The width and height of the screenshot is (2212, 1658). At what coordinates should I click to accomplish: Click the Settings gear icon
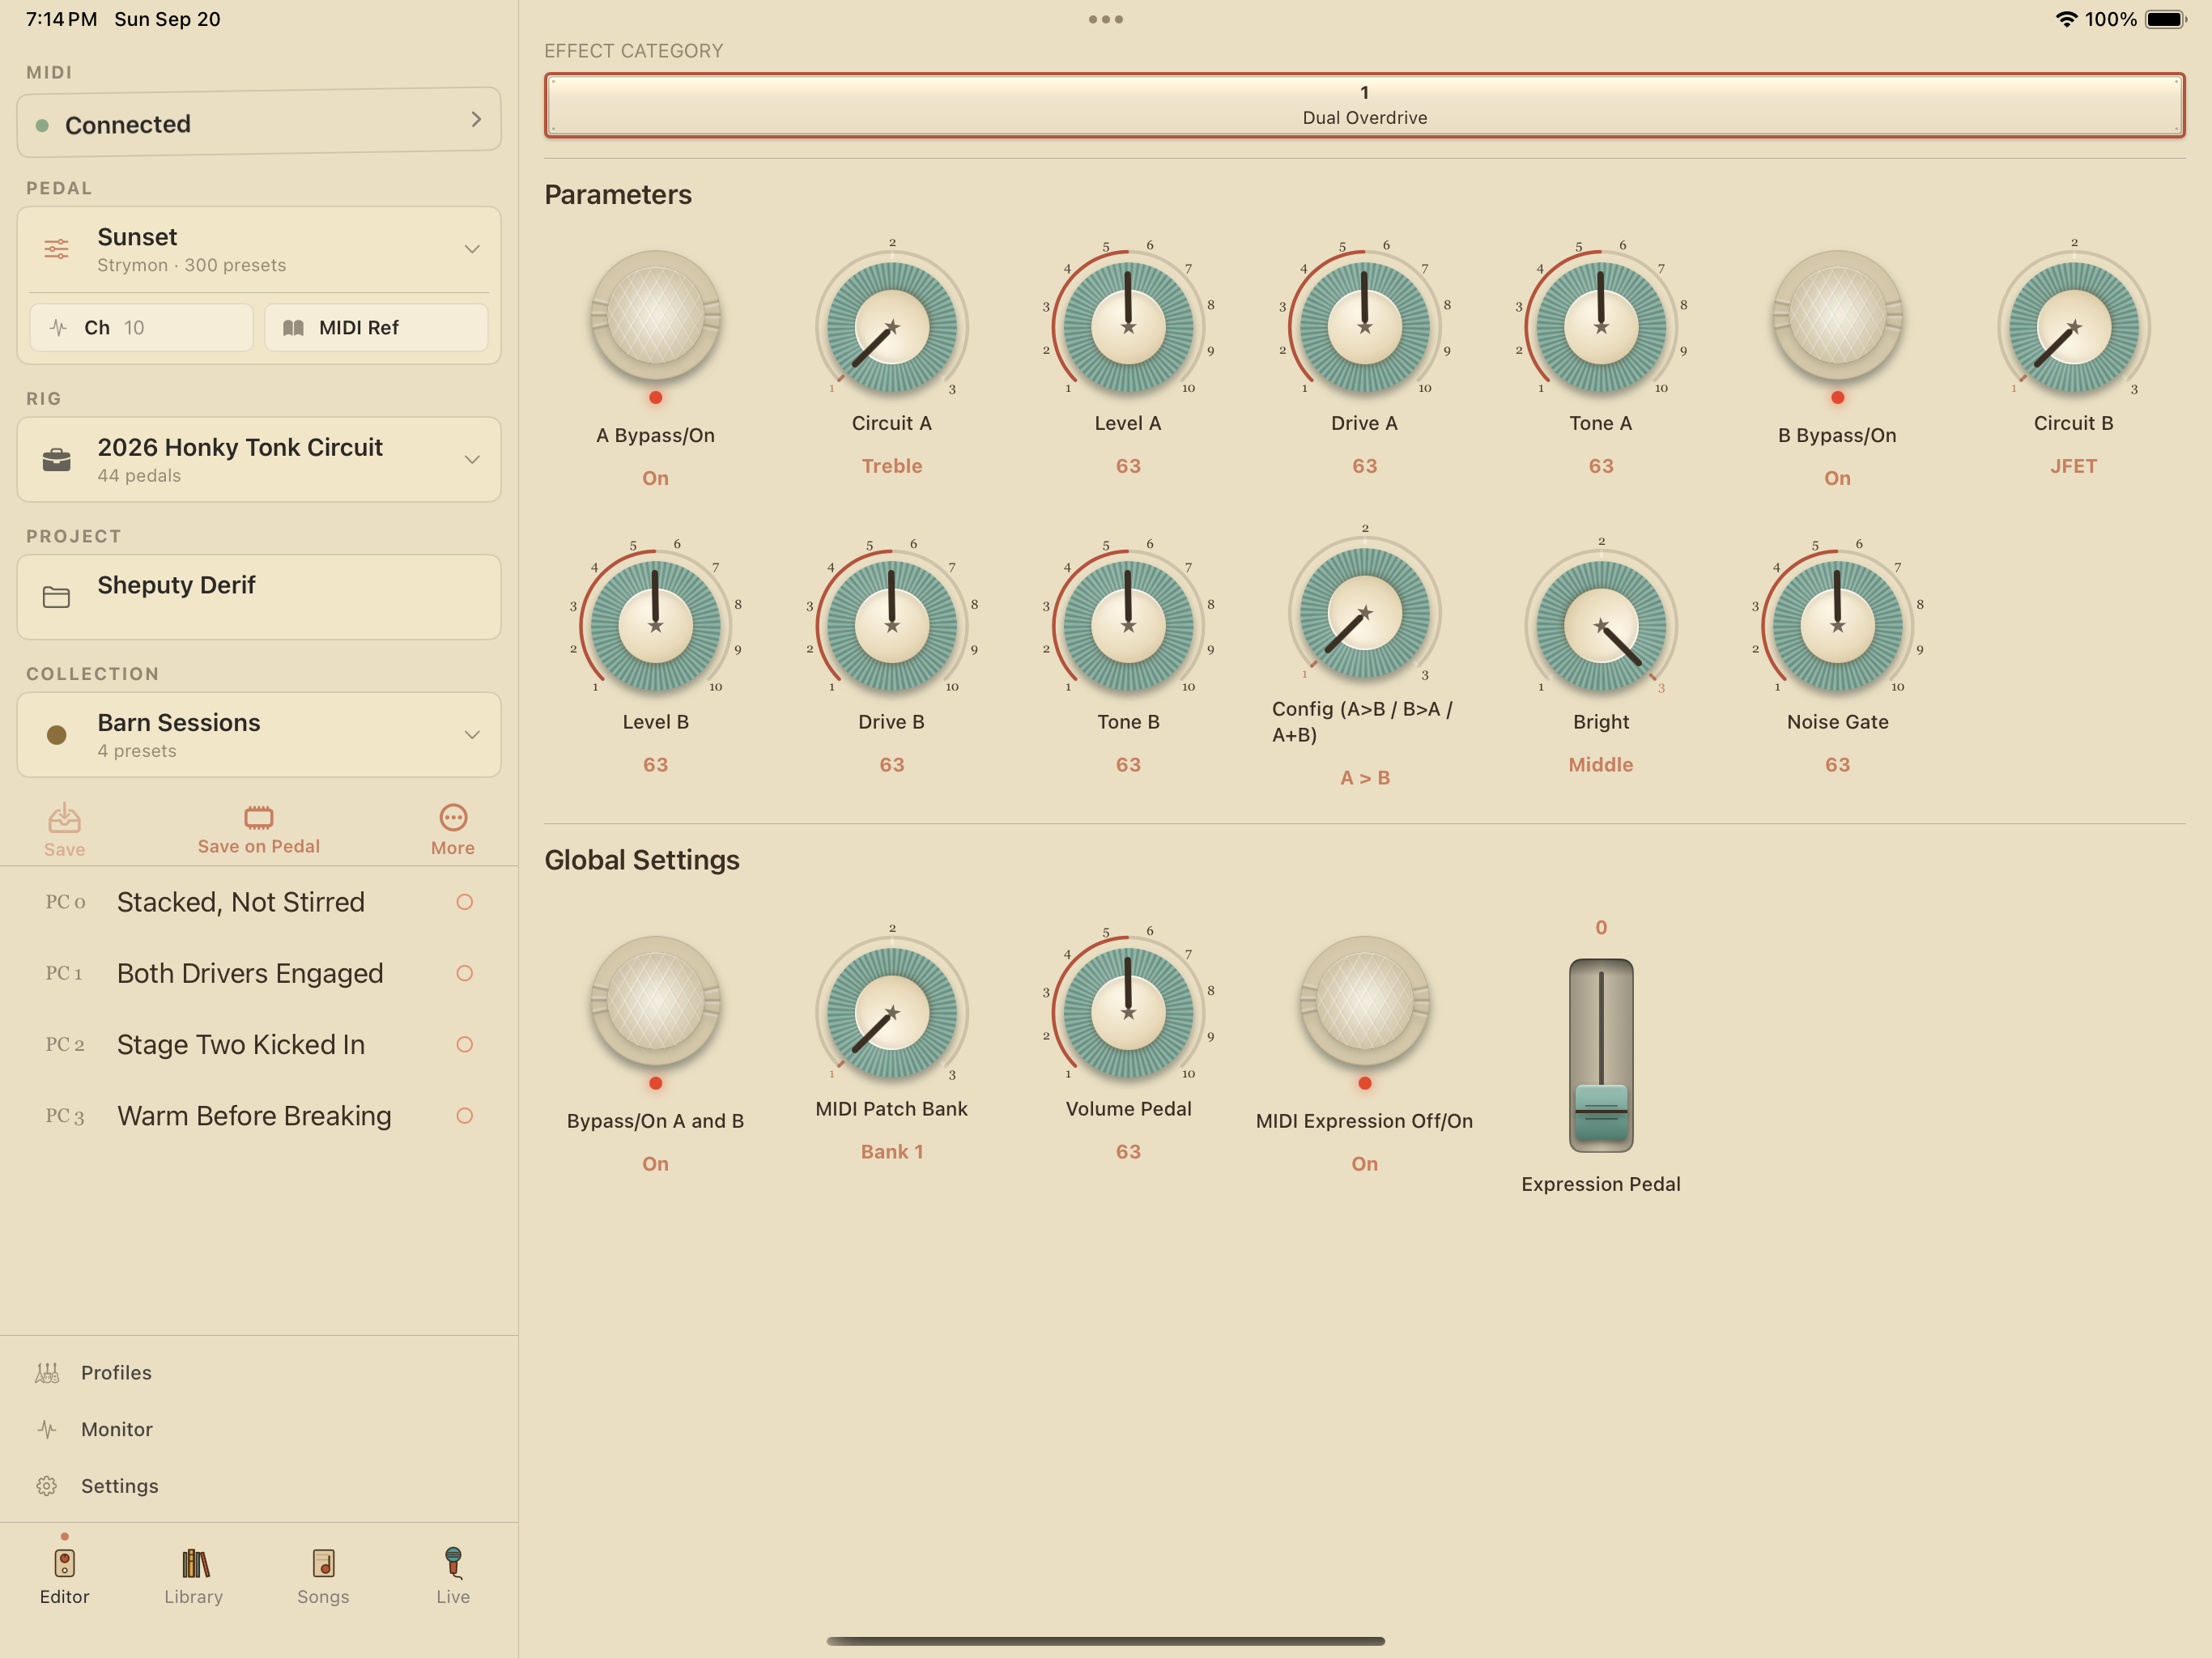(47, 1486)
